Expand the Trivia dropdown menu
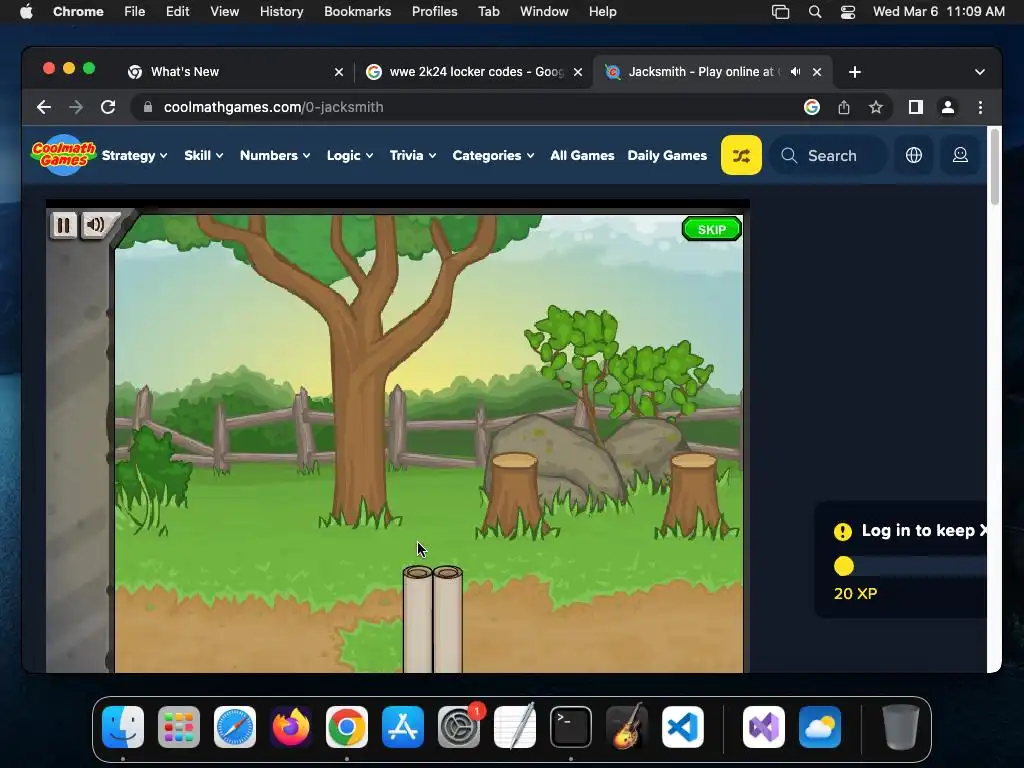This screenshot has height=768, width=1024. point(413,155)
